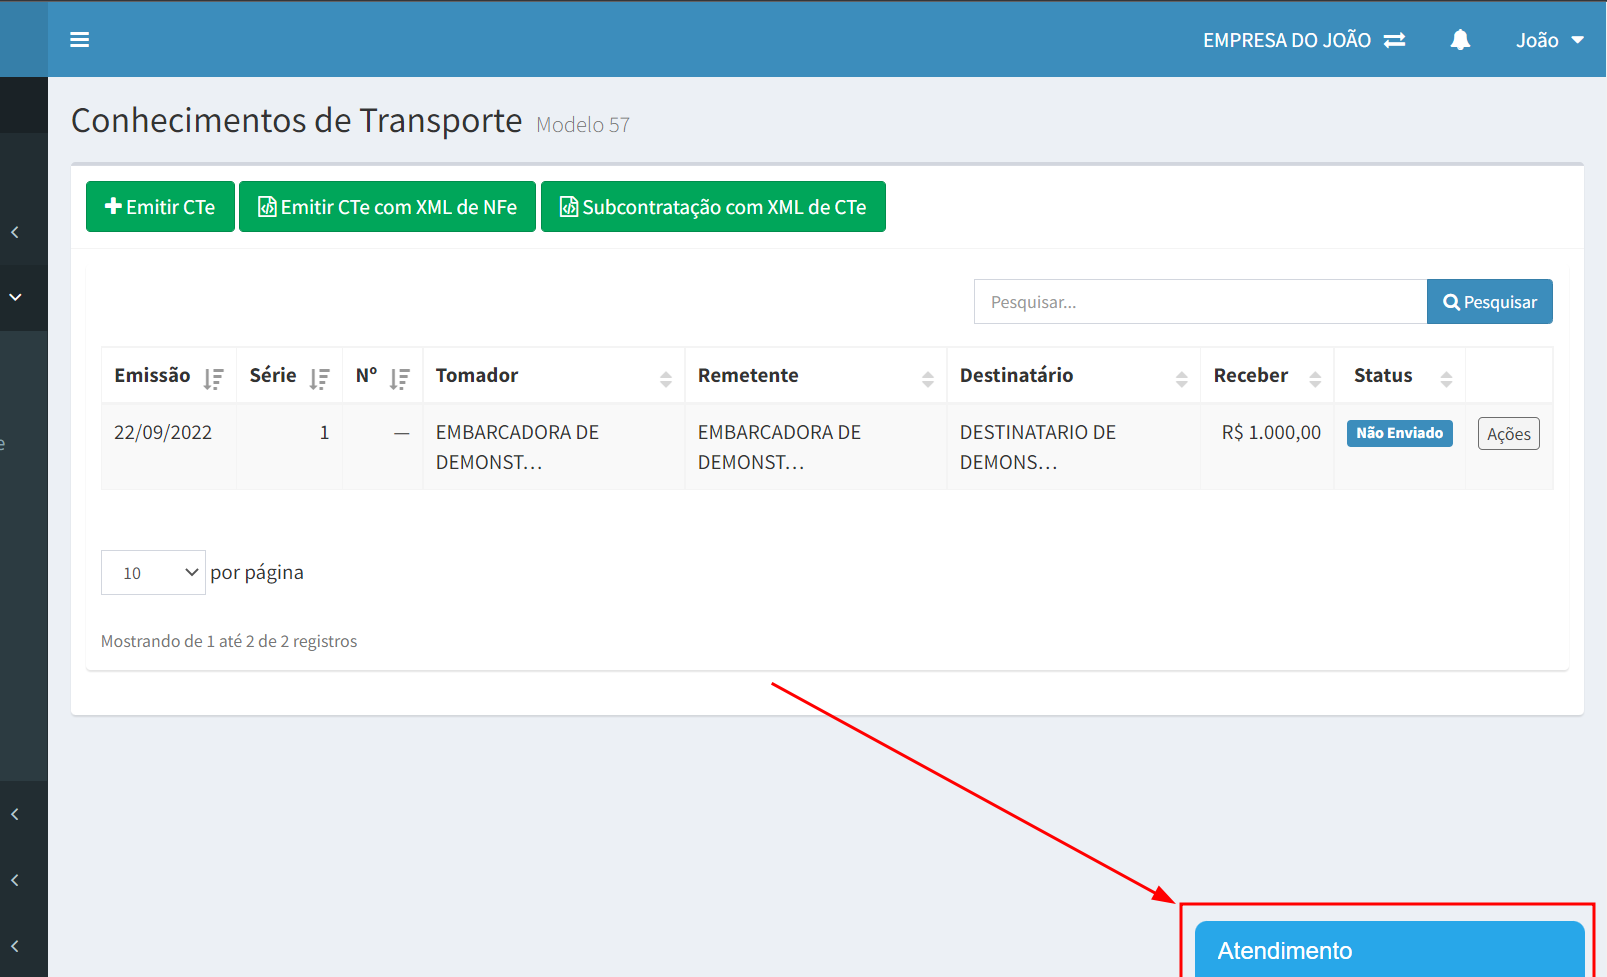Sort by Tomador column arrows
Screen dimensions: 1607x977
666,378
